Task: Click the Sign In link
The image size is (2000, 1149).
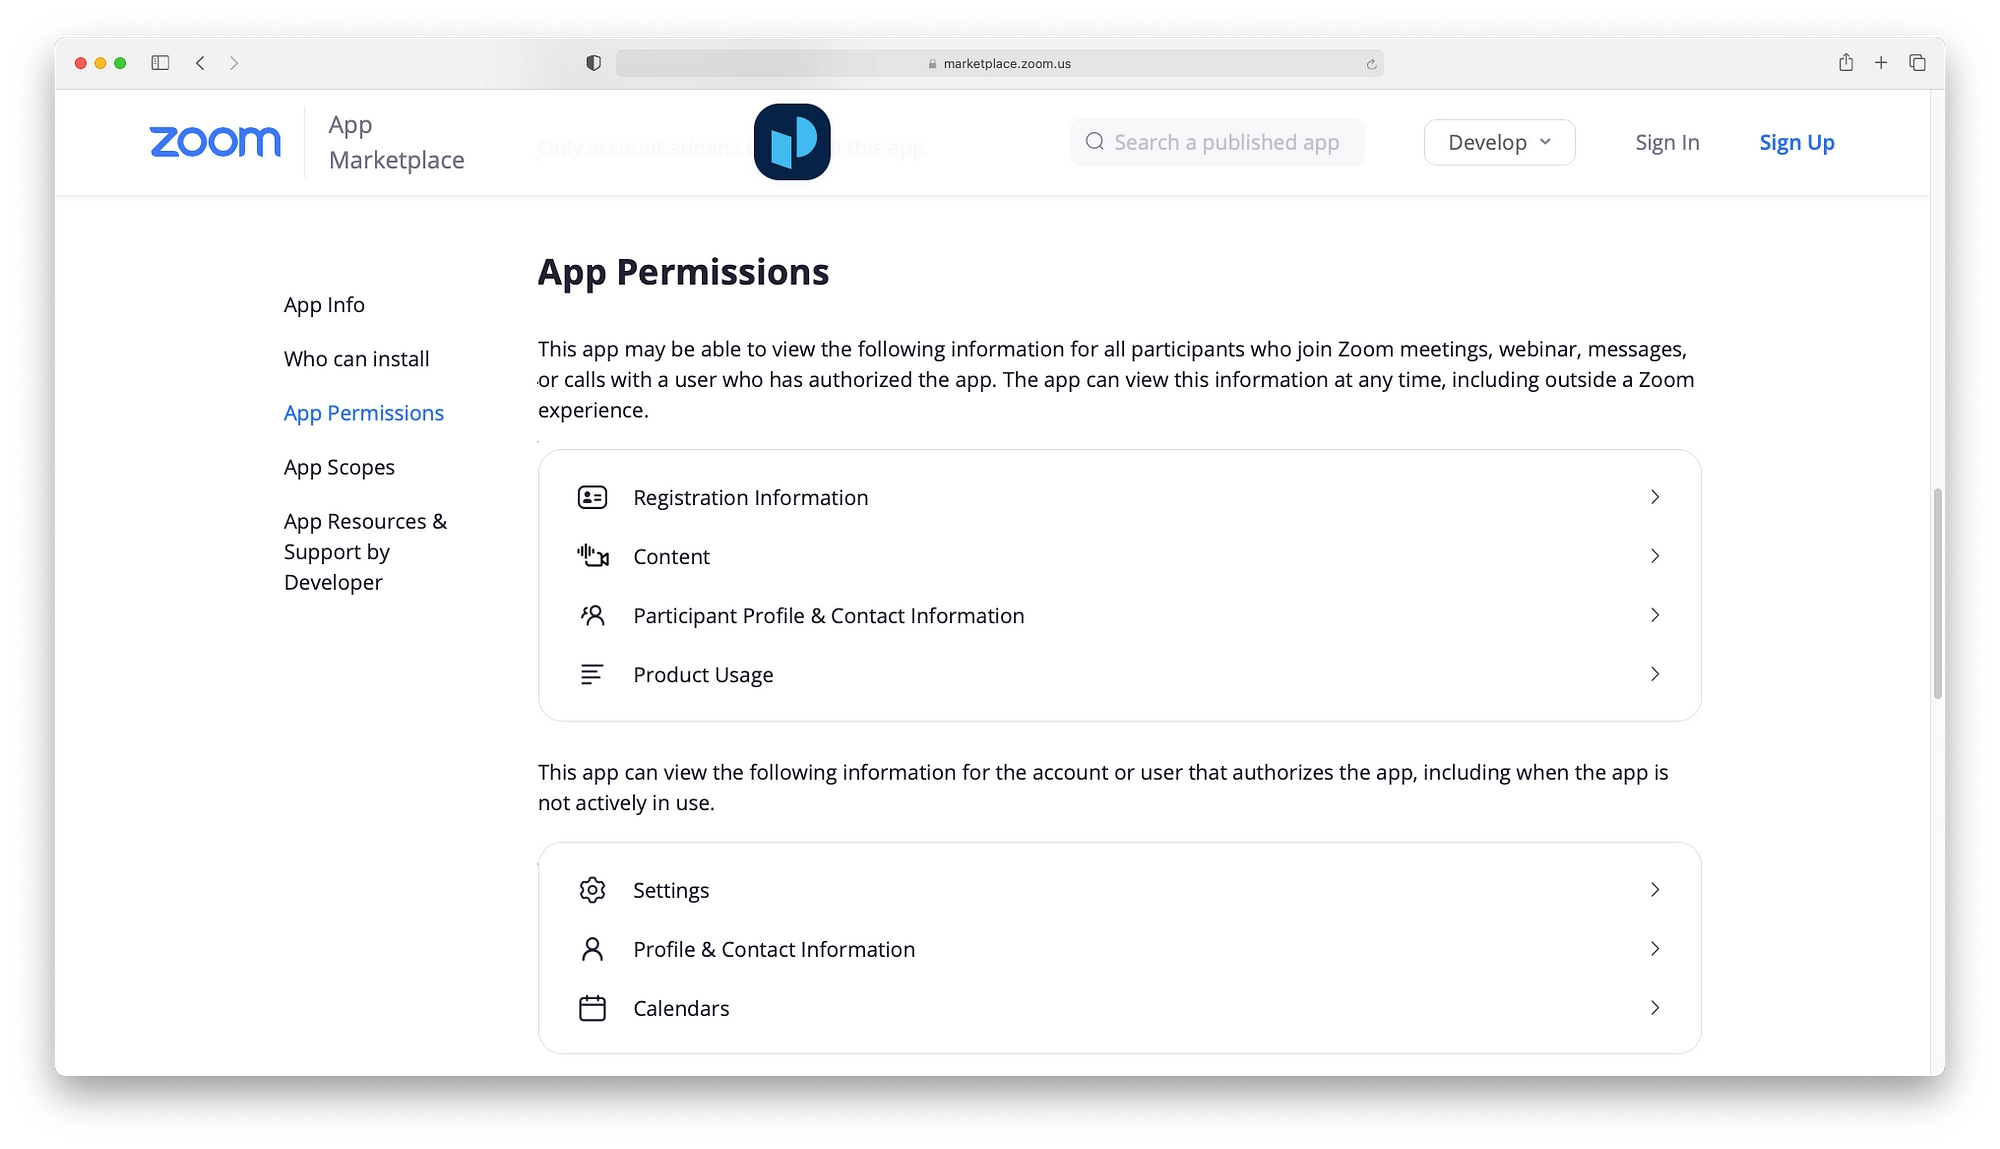Action: coord(1667,142)
